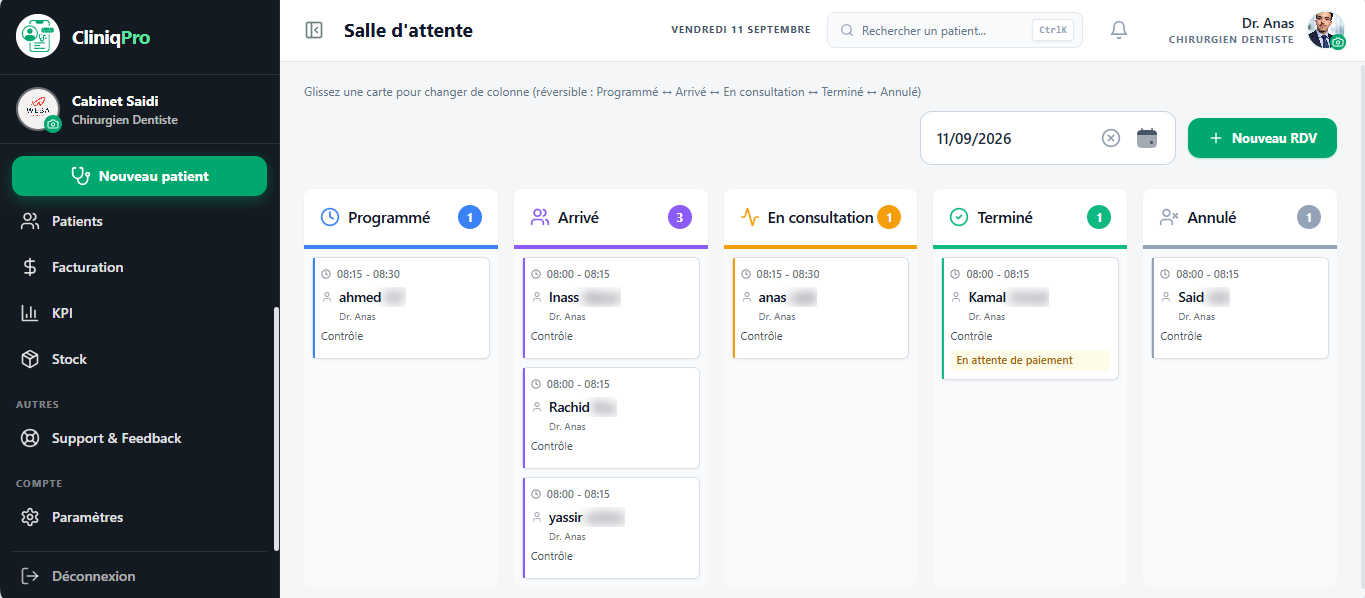Click the user-x icon in Annulé header
This screenshot has width=1365, height=598.
pos(1169,217)
